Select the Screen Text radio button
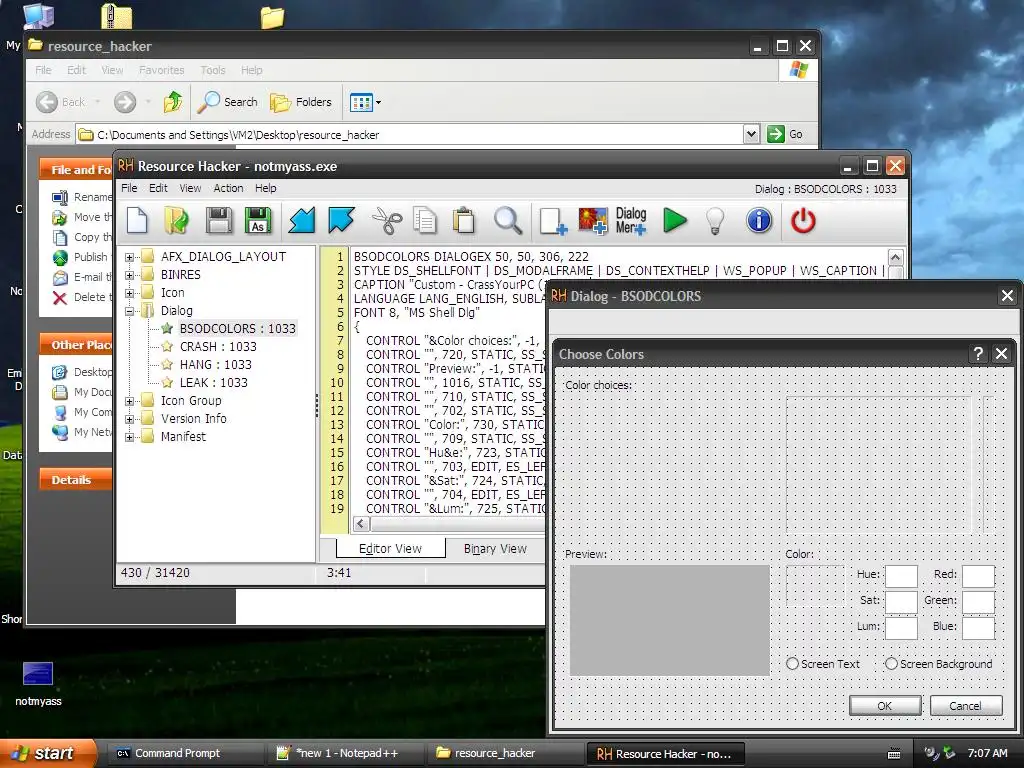 (792, 664)
